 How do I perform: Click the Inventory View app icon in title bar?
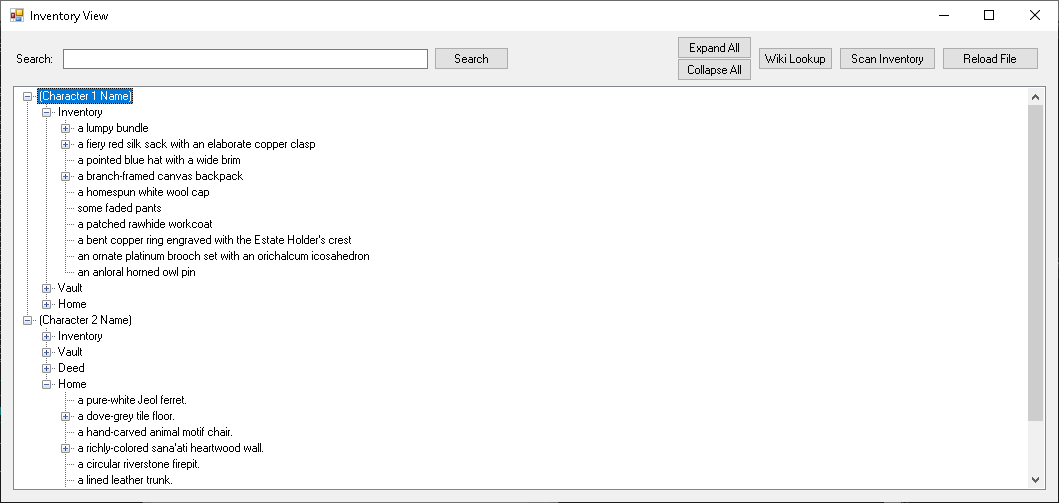tap(16, 16)
